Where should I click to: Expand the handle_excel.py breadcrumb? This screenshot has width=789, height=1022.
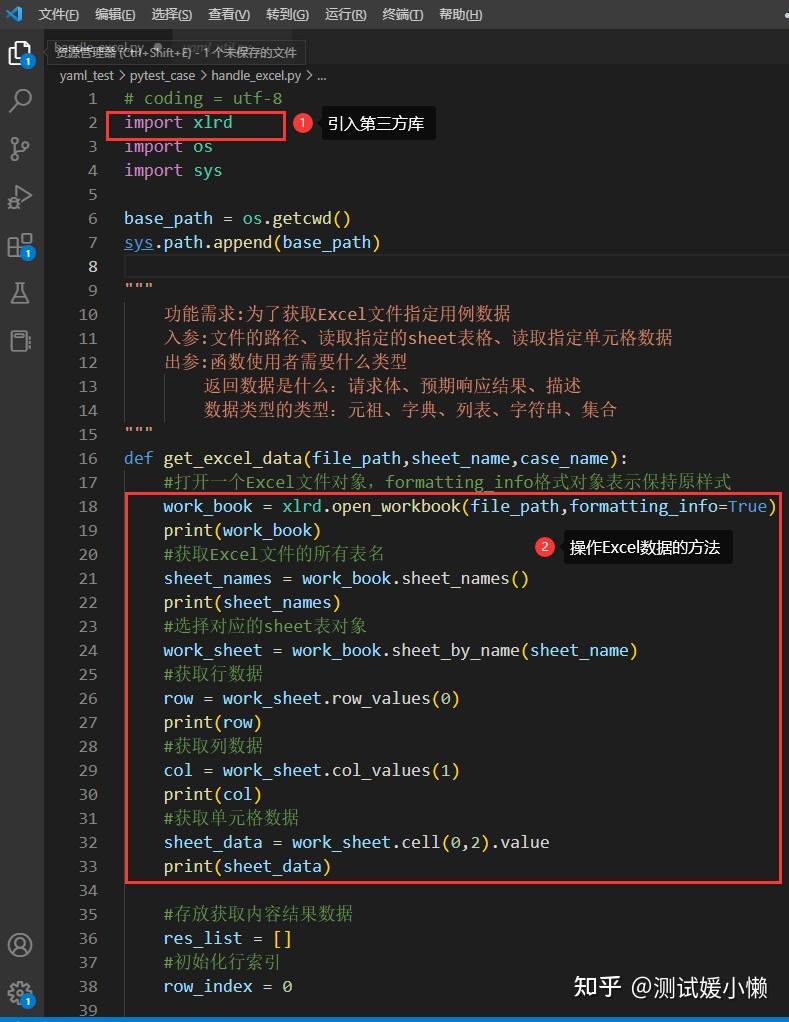(256, 76)
